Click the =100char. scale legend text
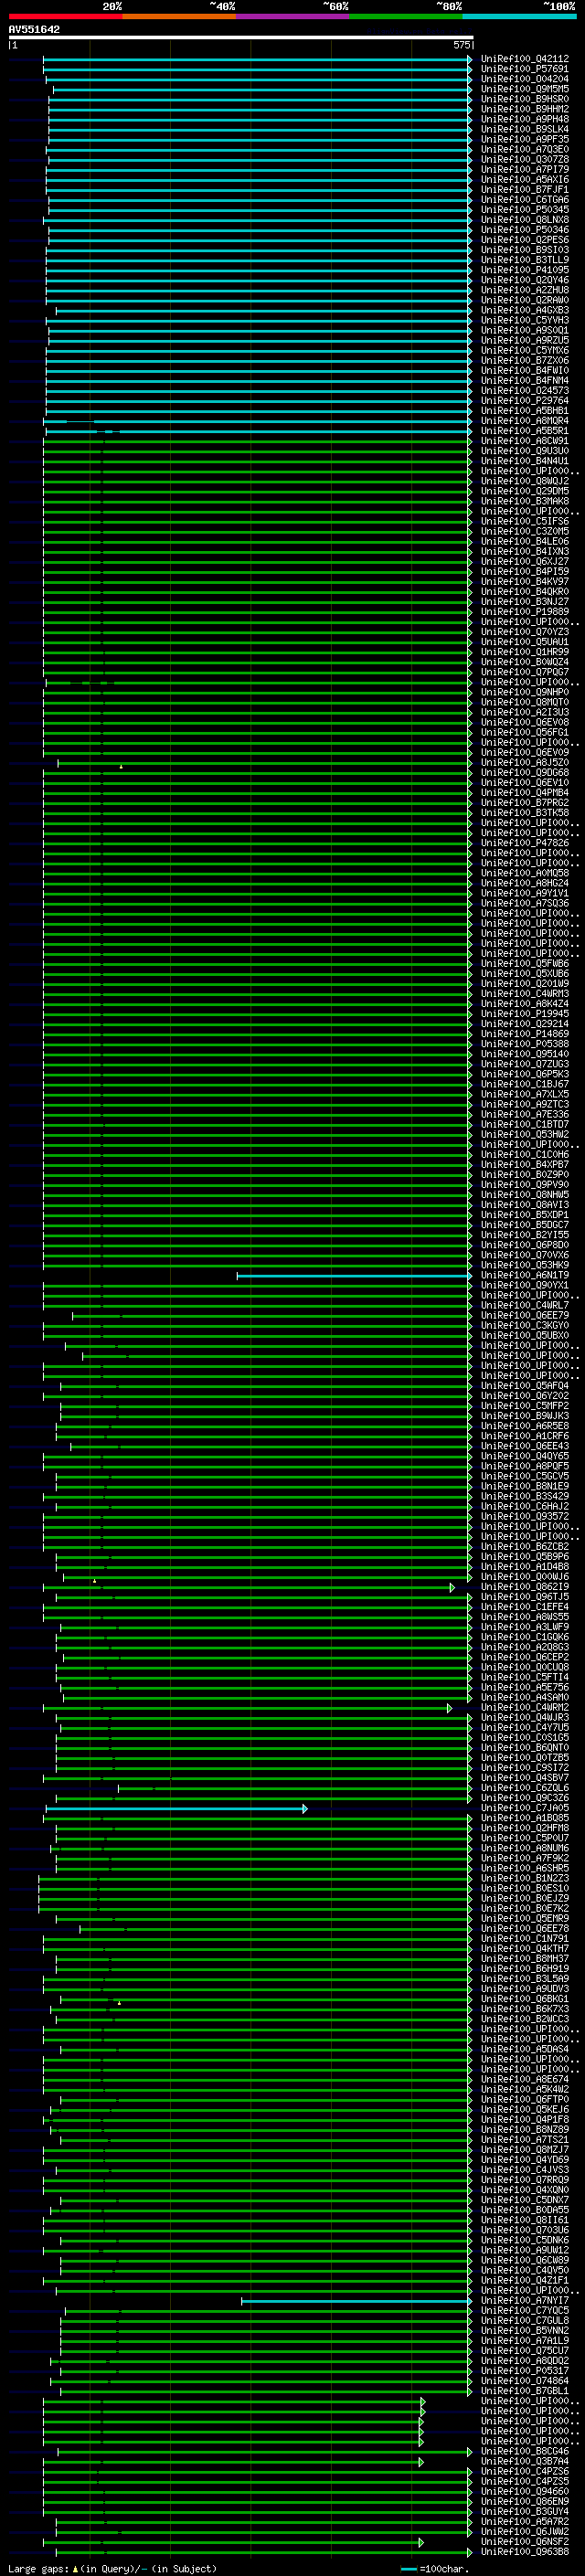 [443, 2569]
